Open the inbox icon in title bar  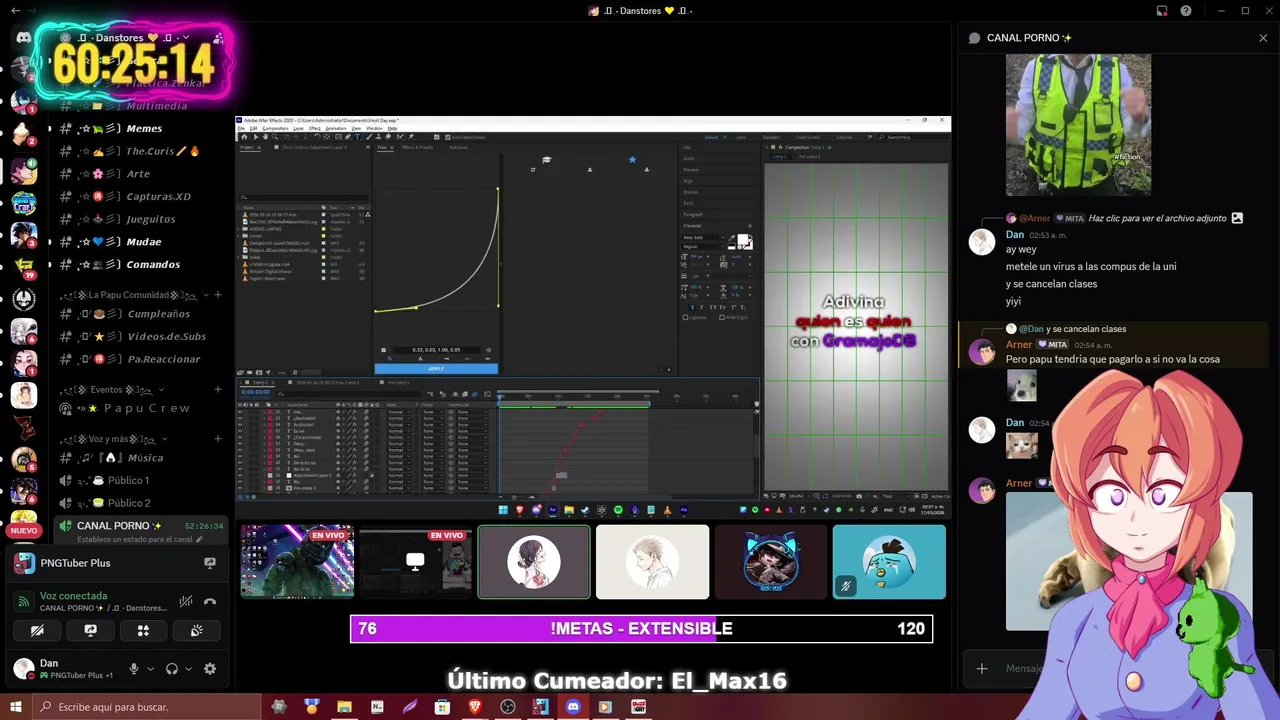coord(1162,11)
